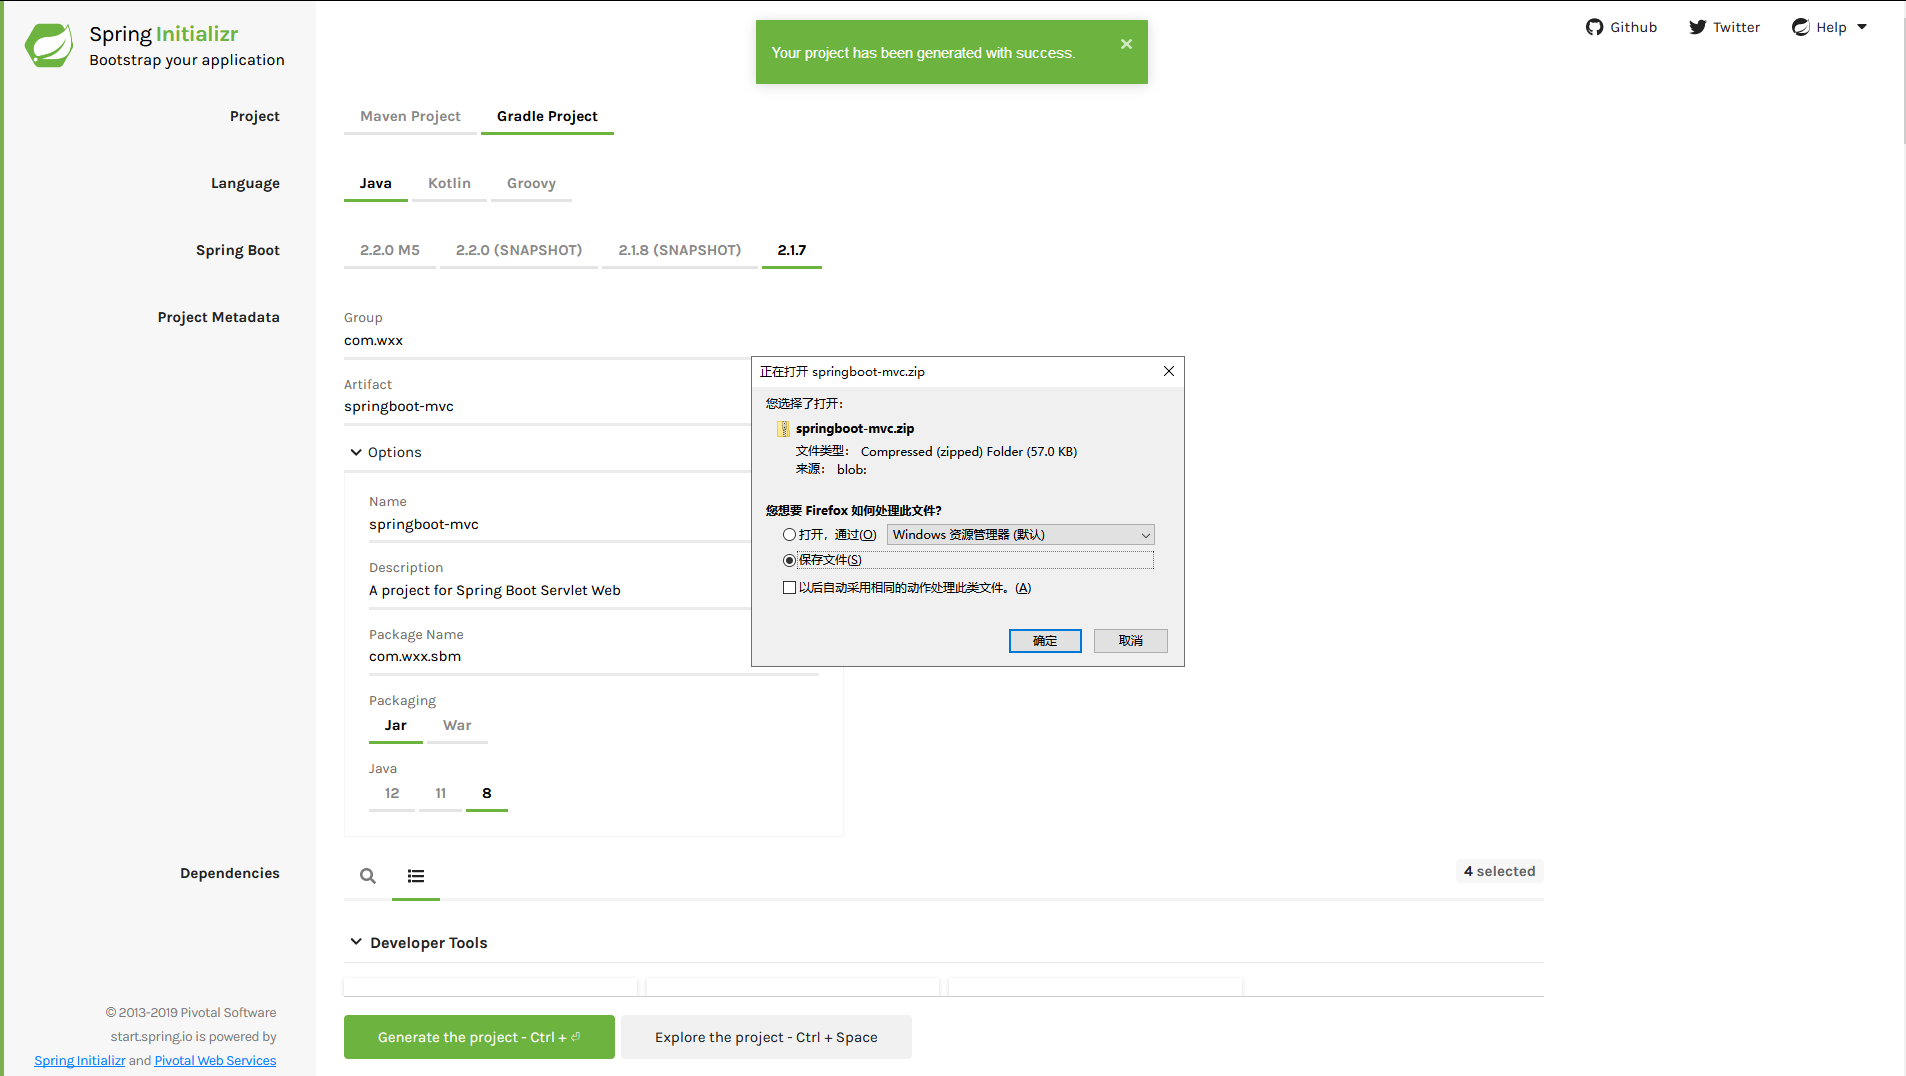Choose War packaging
Image resolution: width=1906 pixels, height=1076 pixels.
pyautogui.click(x=457, y=726)
